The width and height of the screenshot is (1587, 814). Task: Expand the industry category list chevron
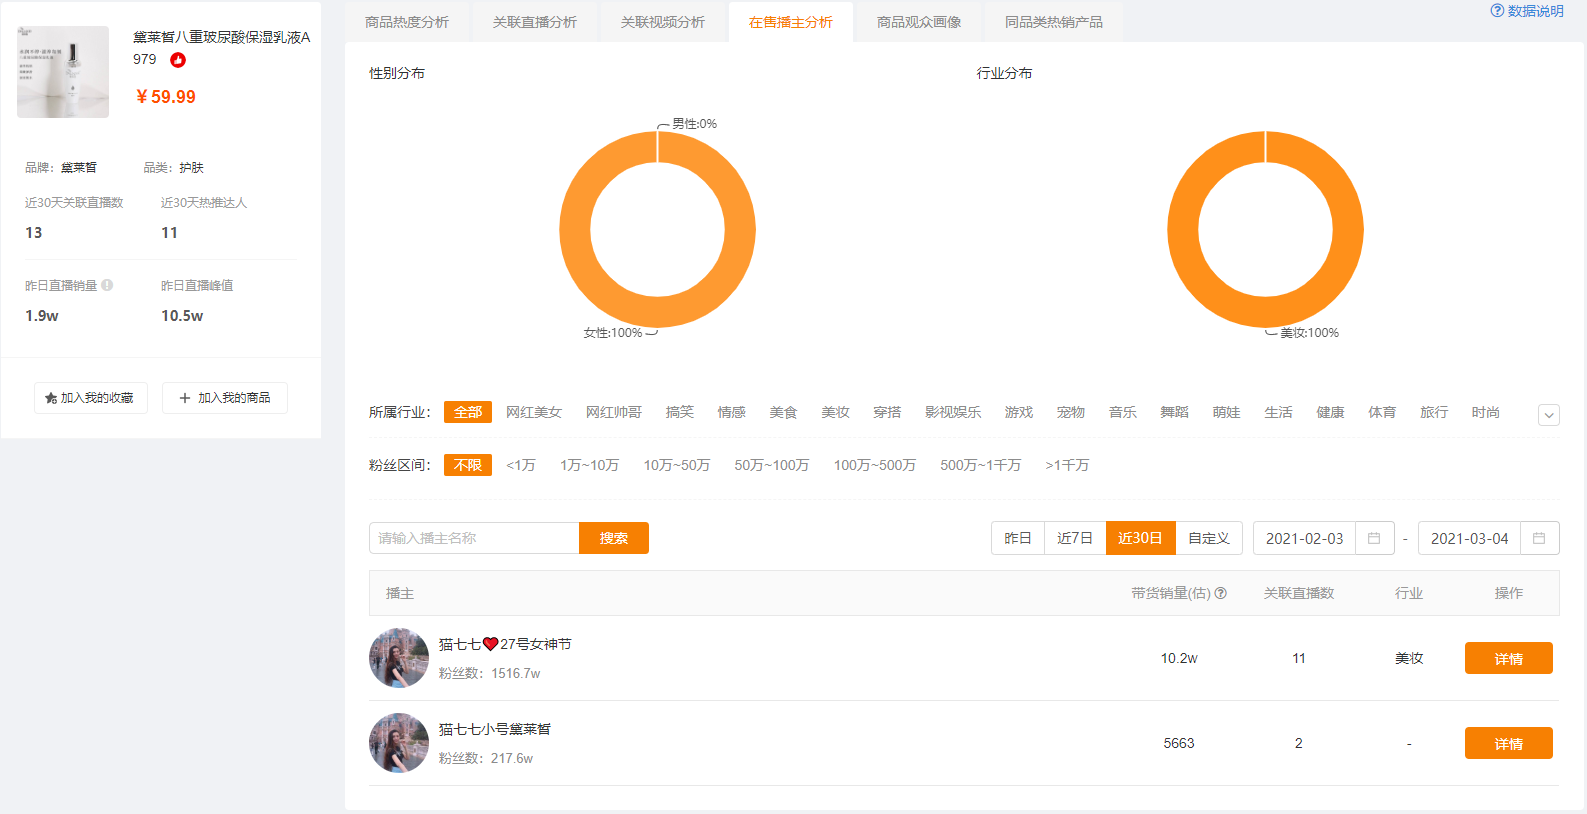[1548, 415]
